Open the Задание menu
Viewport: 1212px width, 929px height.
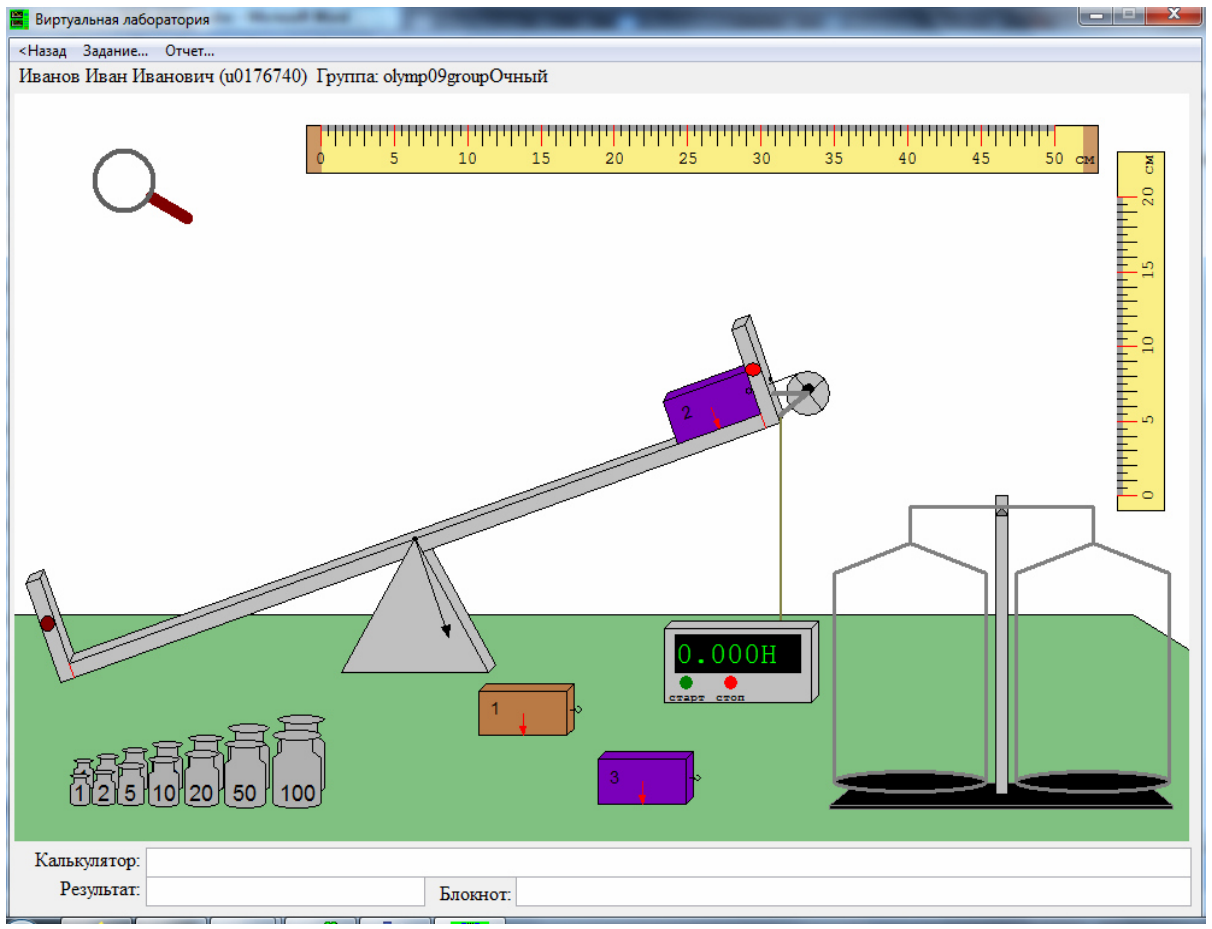pyautogui.click(x=115, y=51)
